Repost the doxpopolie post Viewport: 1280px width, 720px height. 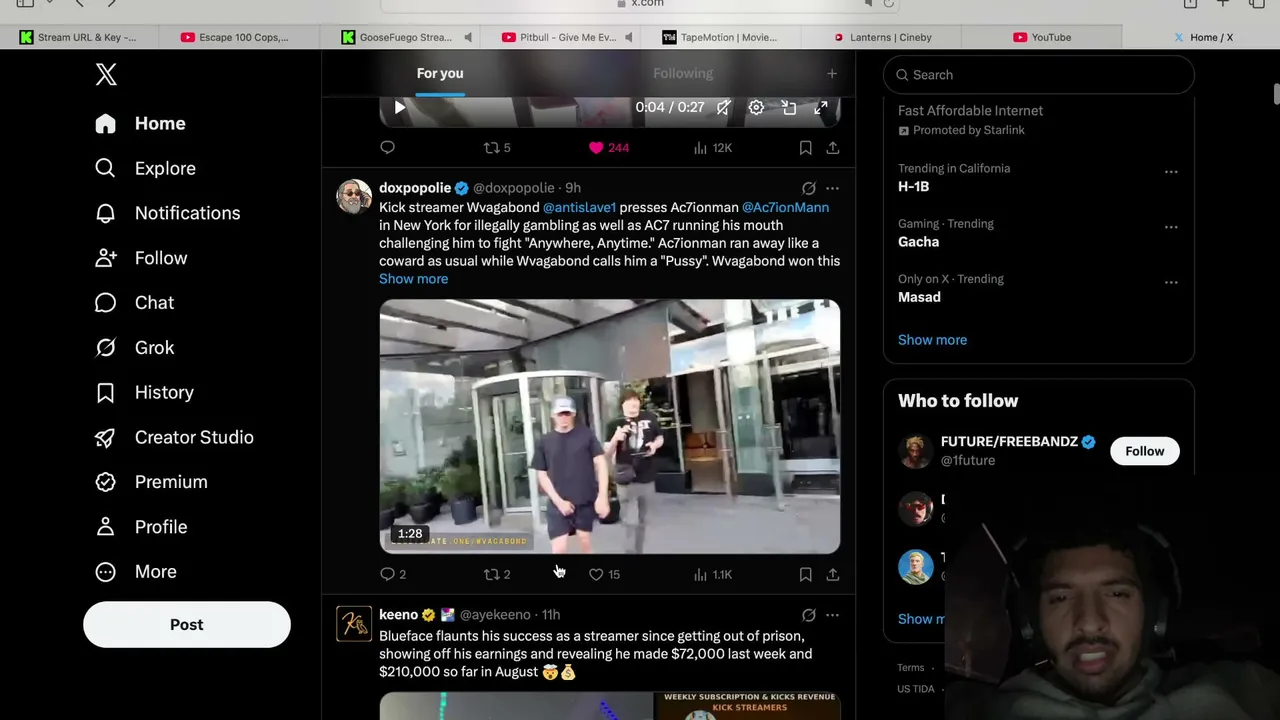click(x=497, y=574)
